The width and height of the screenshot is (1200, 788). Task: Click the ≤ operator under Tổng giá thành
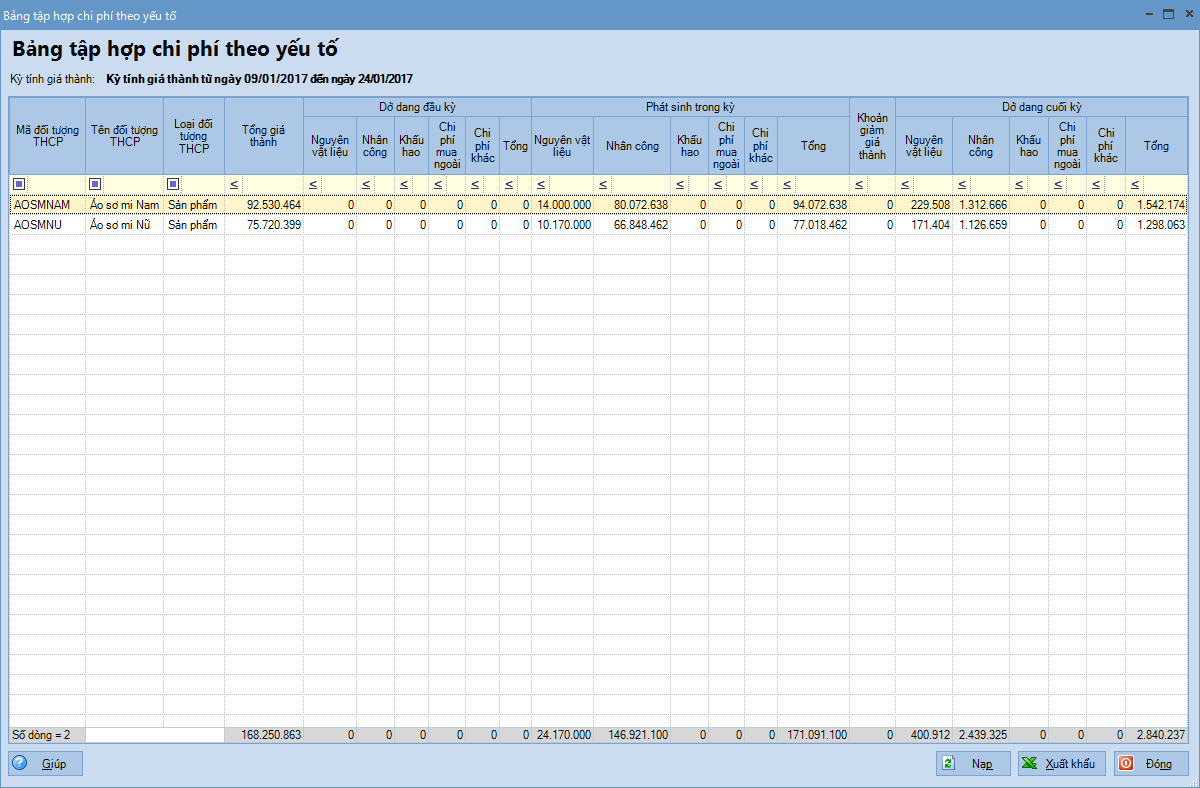[x=234, y=184]
